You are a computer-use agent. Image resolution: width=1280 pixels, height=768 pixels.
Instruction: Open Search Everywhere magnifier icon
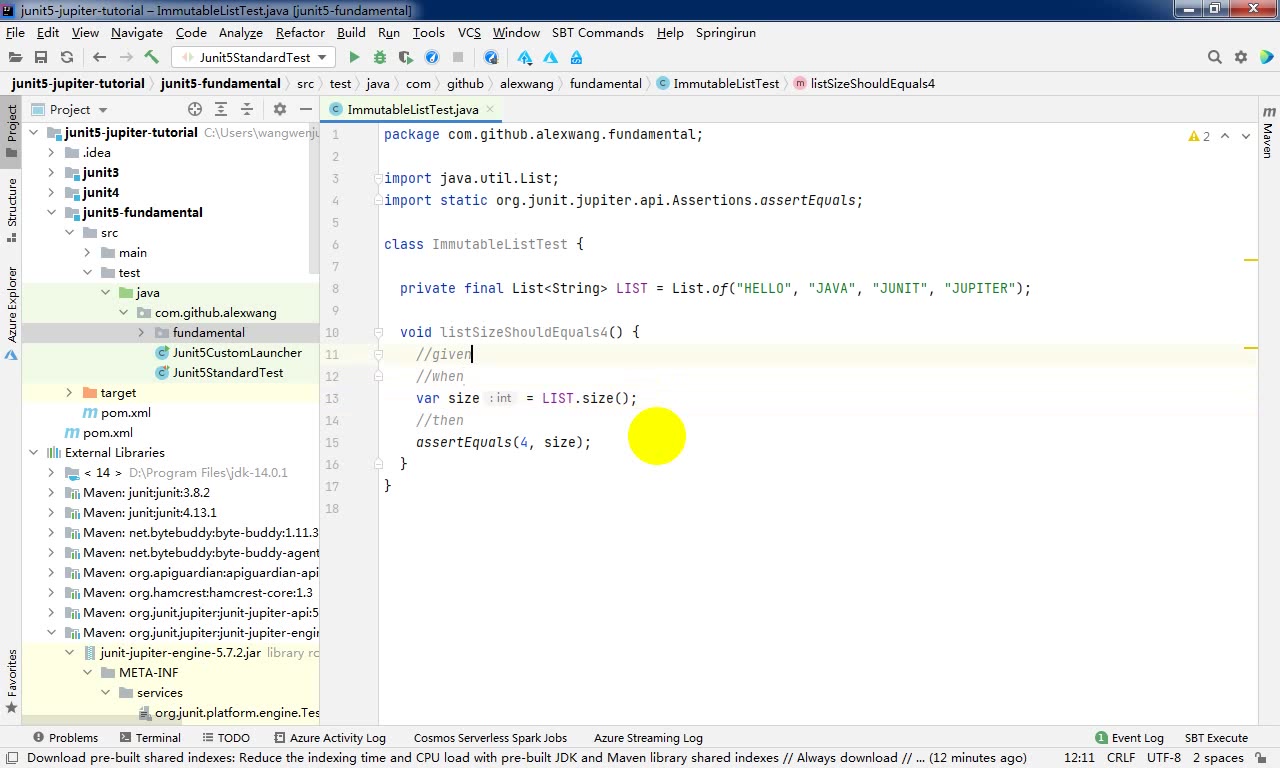[1215, 57]
